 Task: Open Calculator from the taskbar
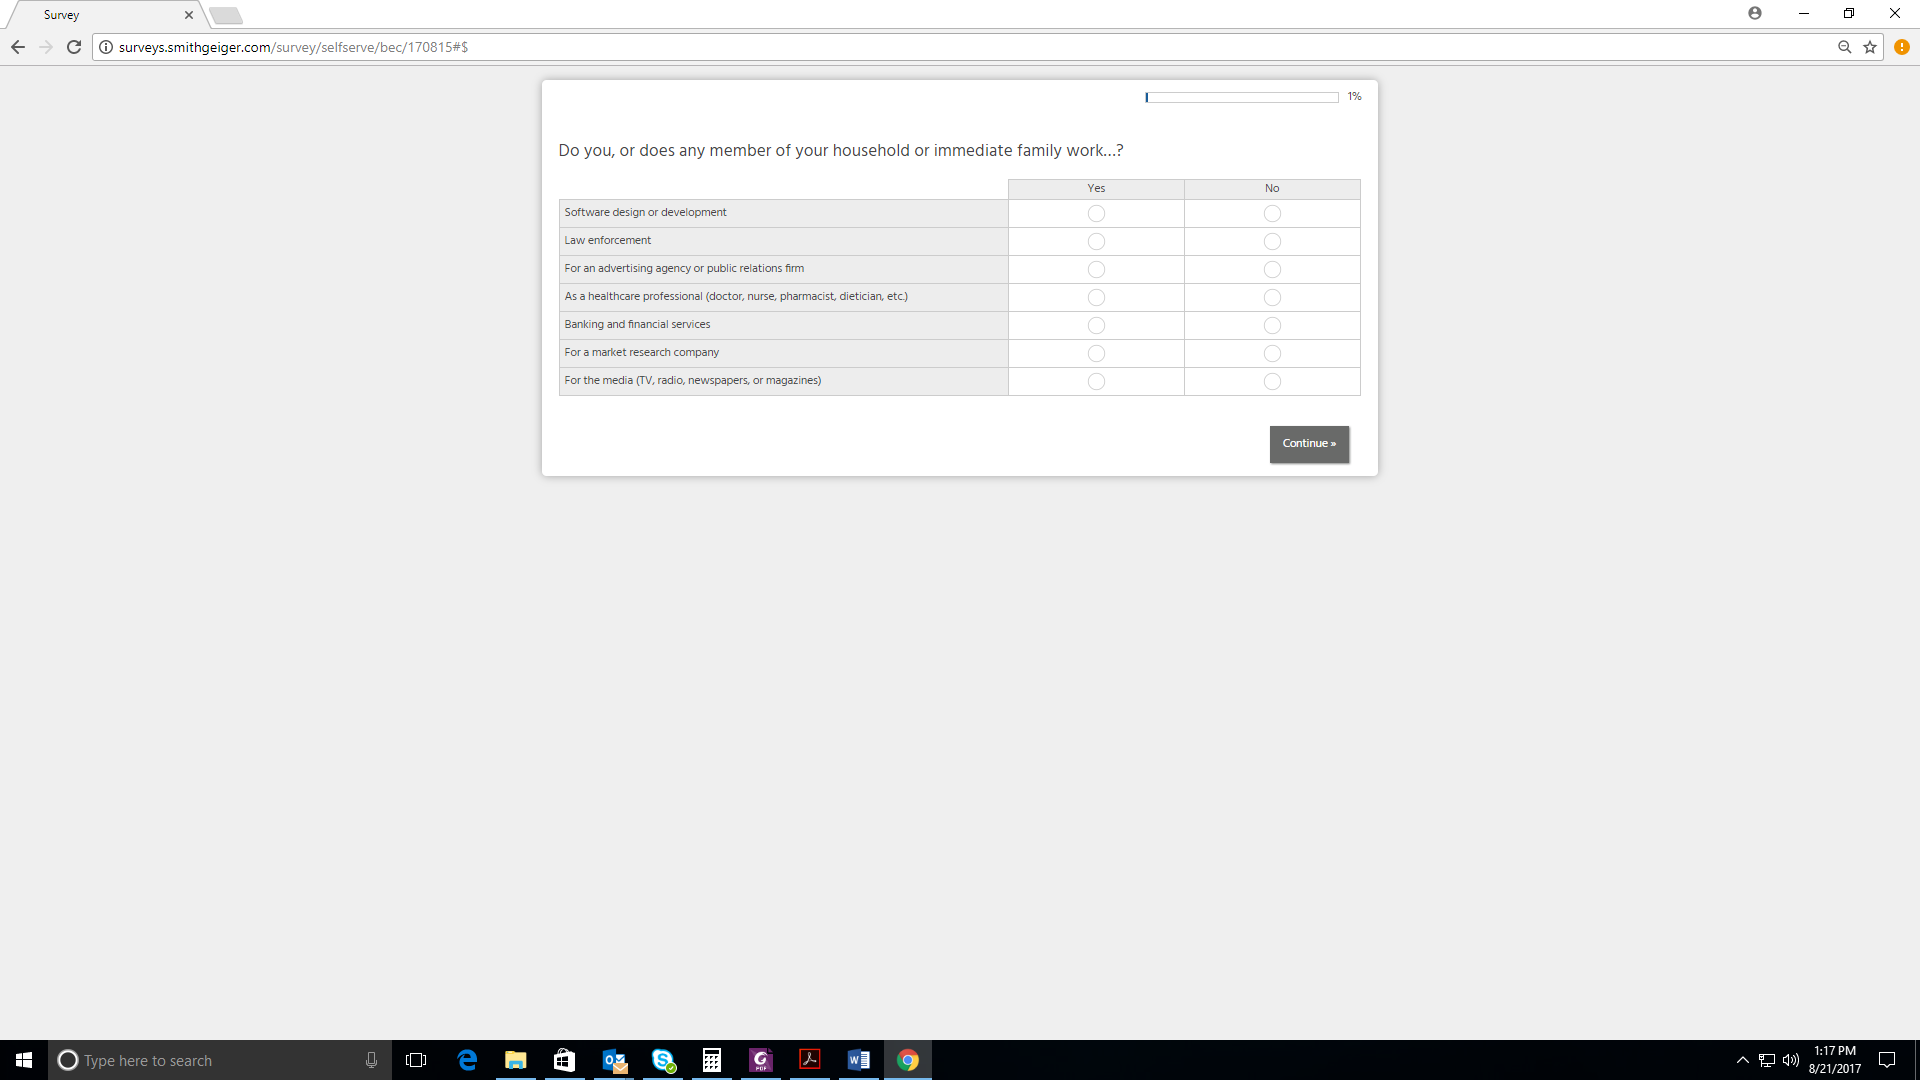[x=712, y=1060]
